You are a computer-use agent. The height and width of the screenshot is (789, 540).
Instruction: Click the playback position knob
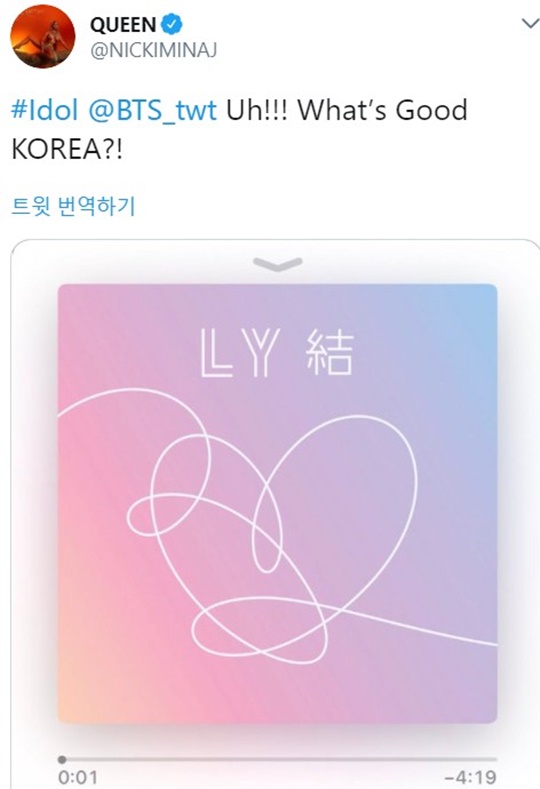coord(62,759)
